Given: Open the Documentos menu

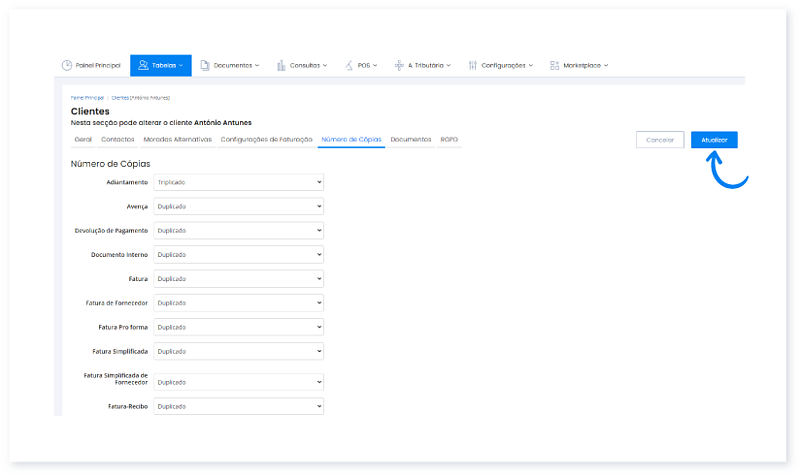Looking at the screenshot, I should pos(230,65).
